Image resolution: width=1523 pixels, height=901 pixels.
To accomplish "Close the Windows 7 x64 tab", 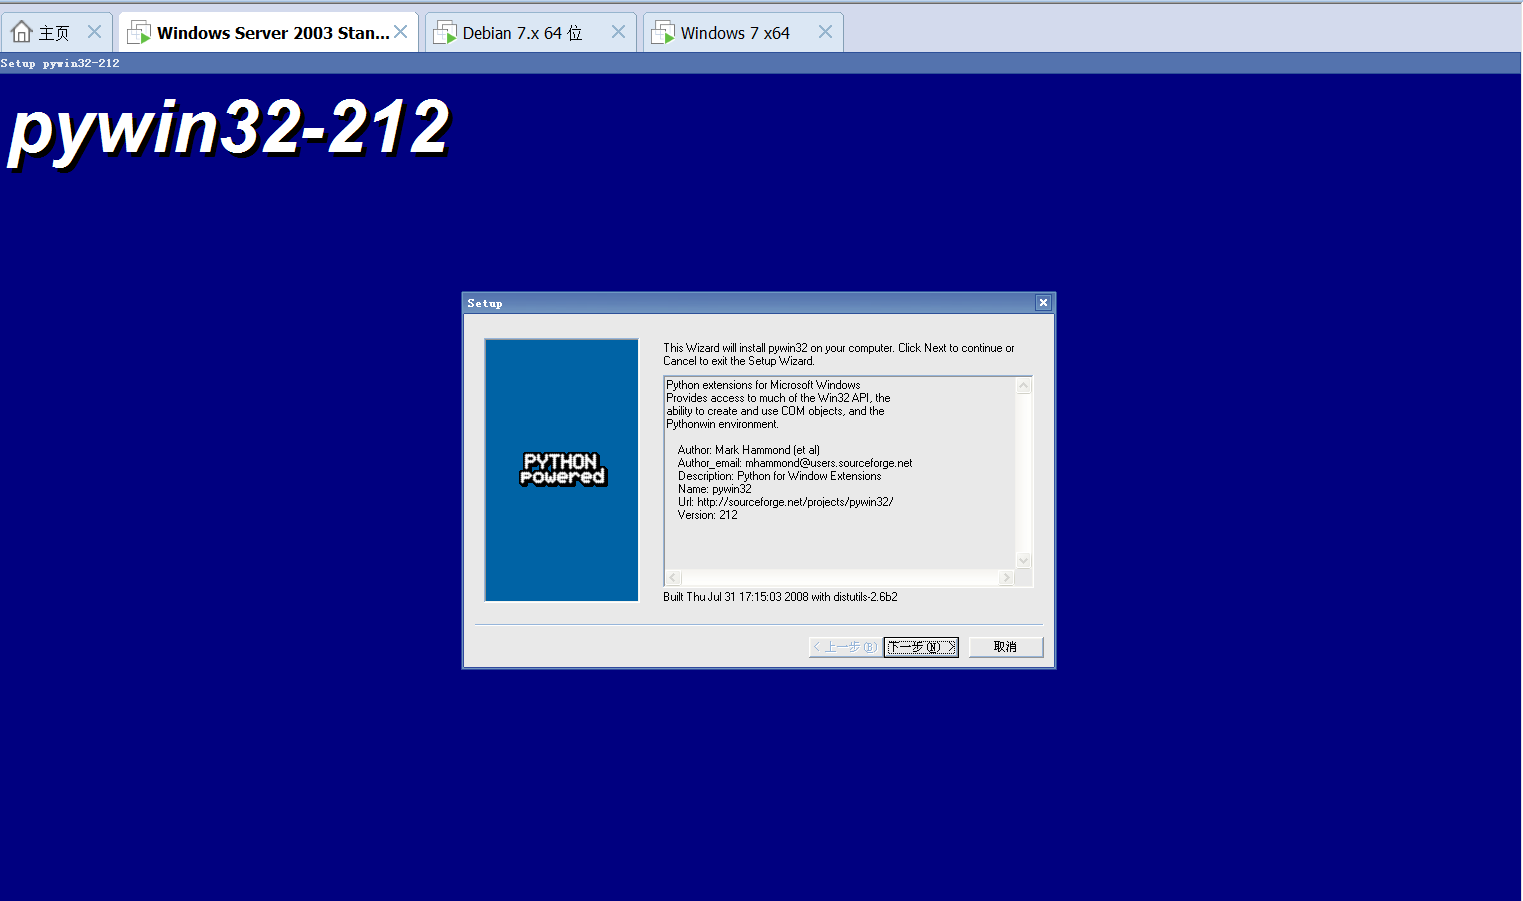I will (825, 32).
